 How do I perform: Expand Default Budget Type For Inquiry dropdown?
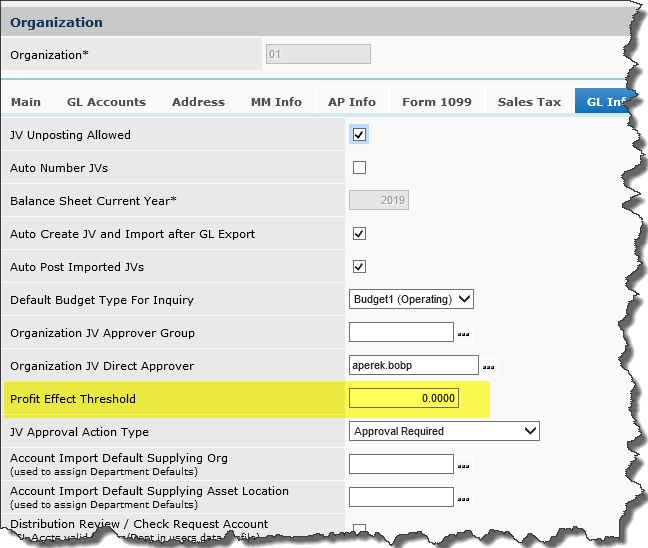411,300
